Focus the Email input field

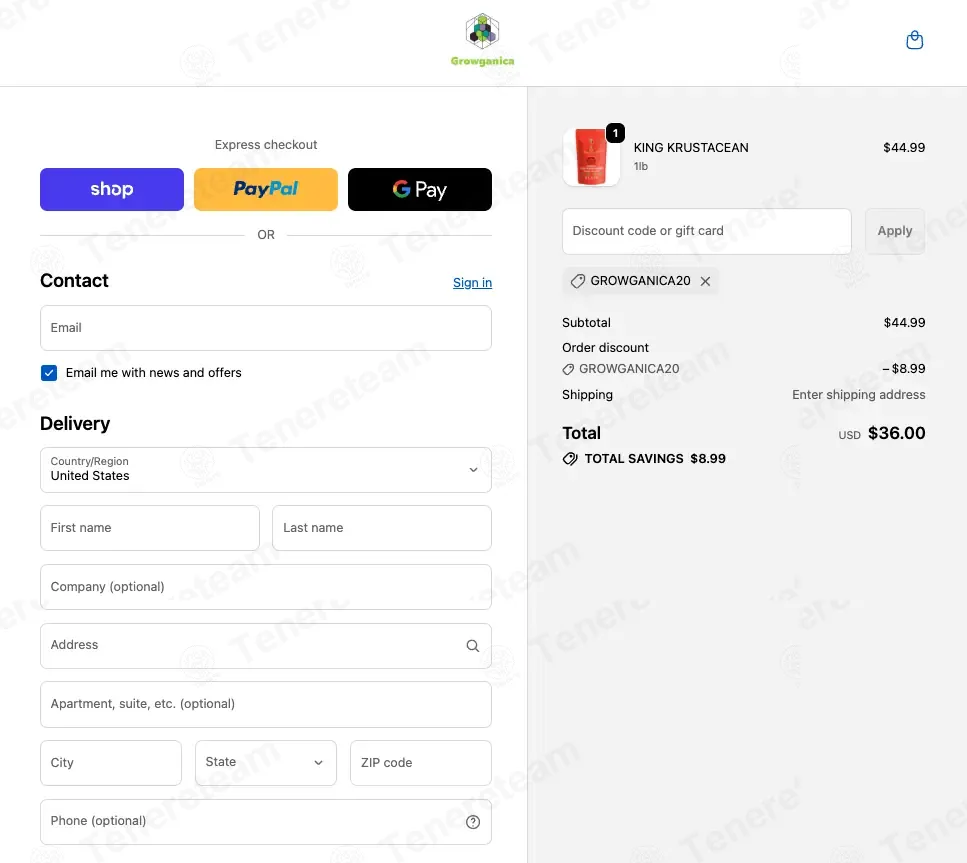coord(266,328)
